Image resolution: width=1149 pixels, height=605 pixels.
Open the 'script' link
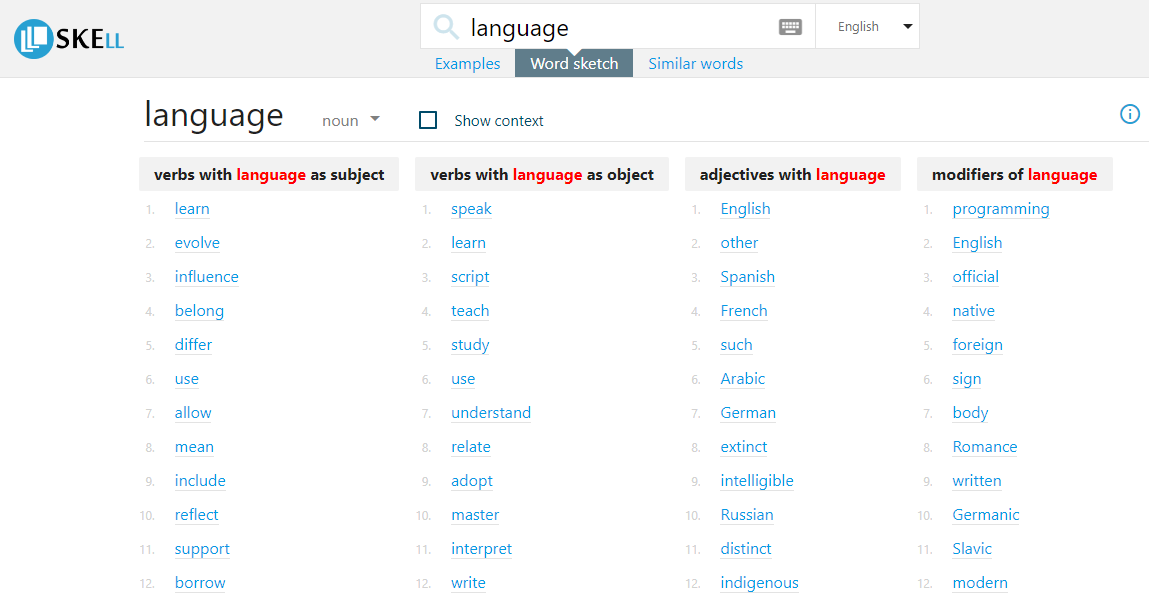(x=470, y=278)
